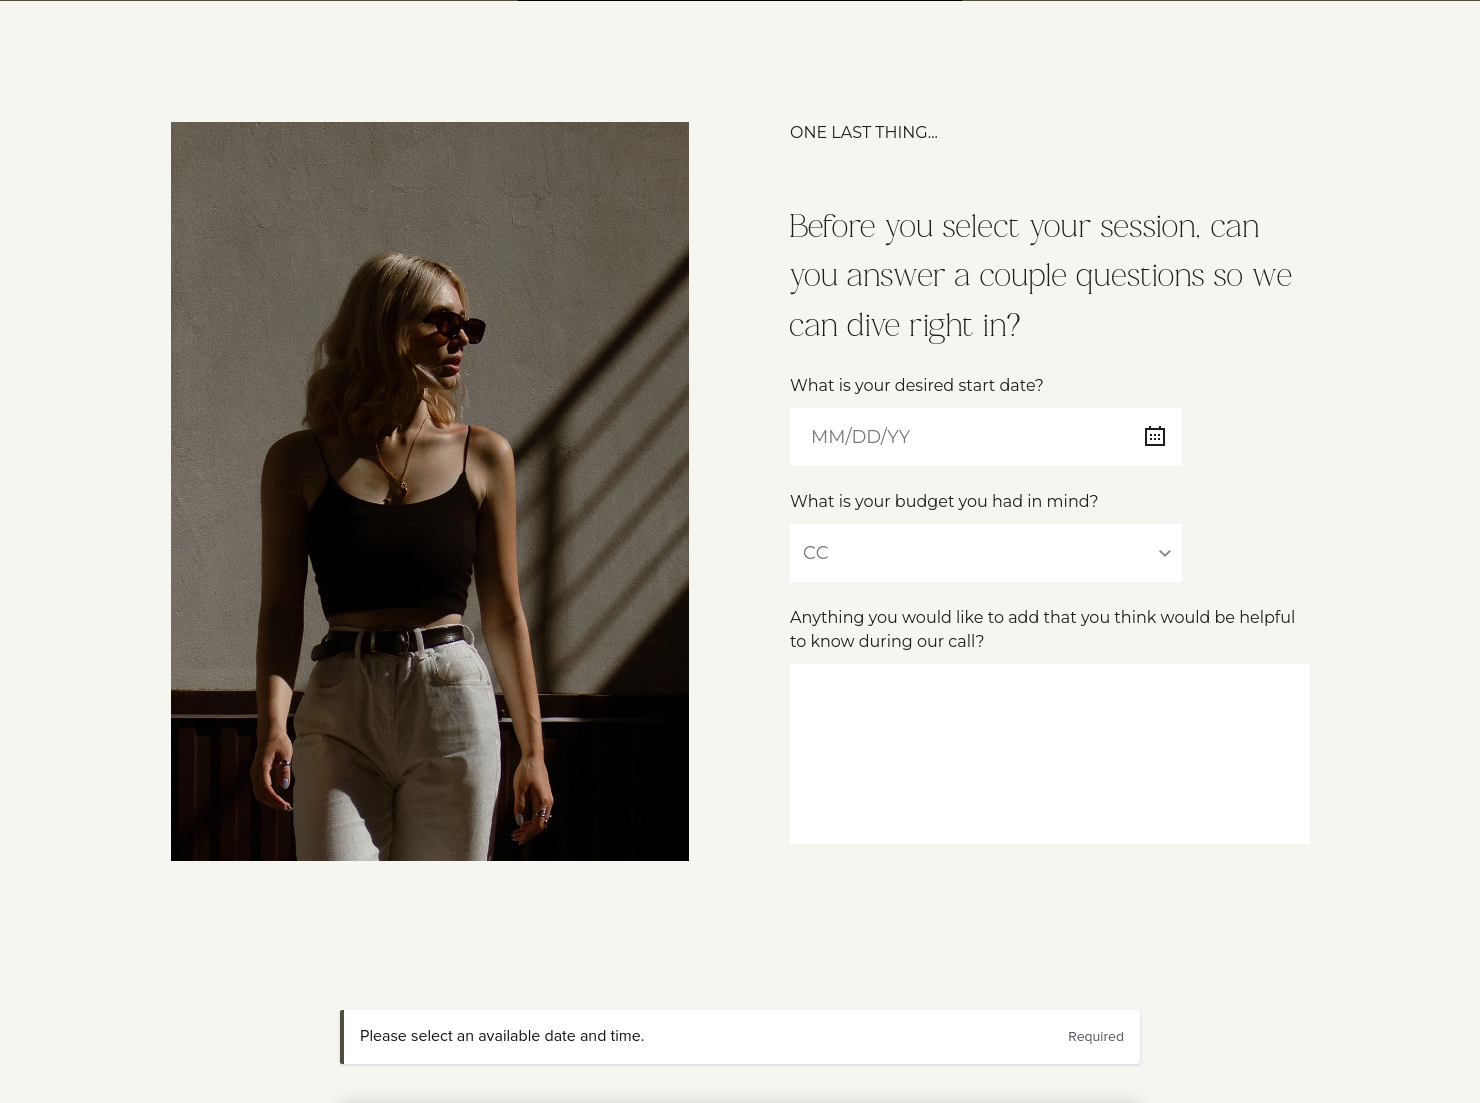Viewport: 1480px width, 1103px height.
Task: Click the 'What is your budget you had in mind?' label
Action: pyautogui.click(x=943, y=501)
